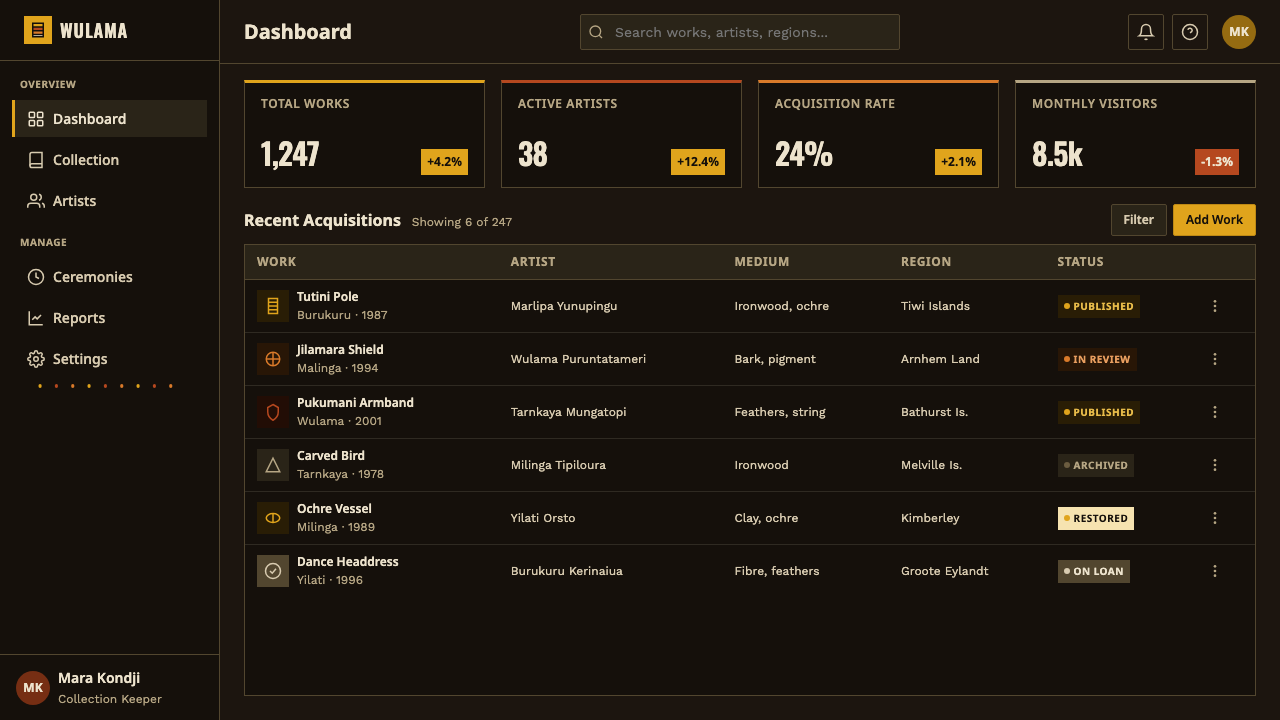Viewport: 1280px width, 720px height.
Task: Click the ARCHIVED status badge
Action: pyautogui.click(x=1096, y=465)
